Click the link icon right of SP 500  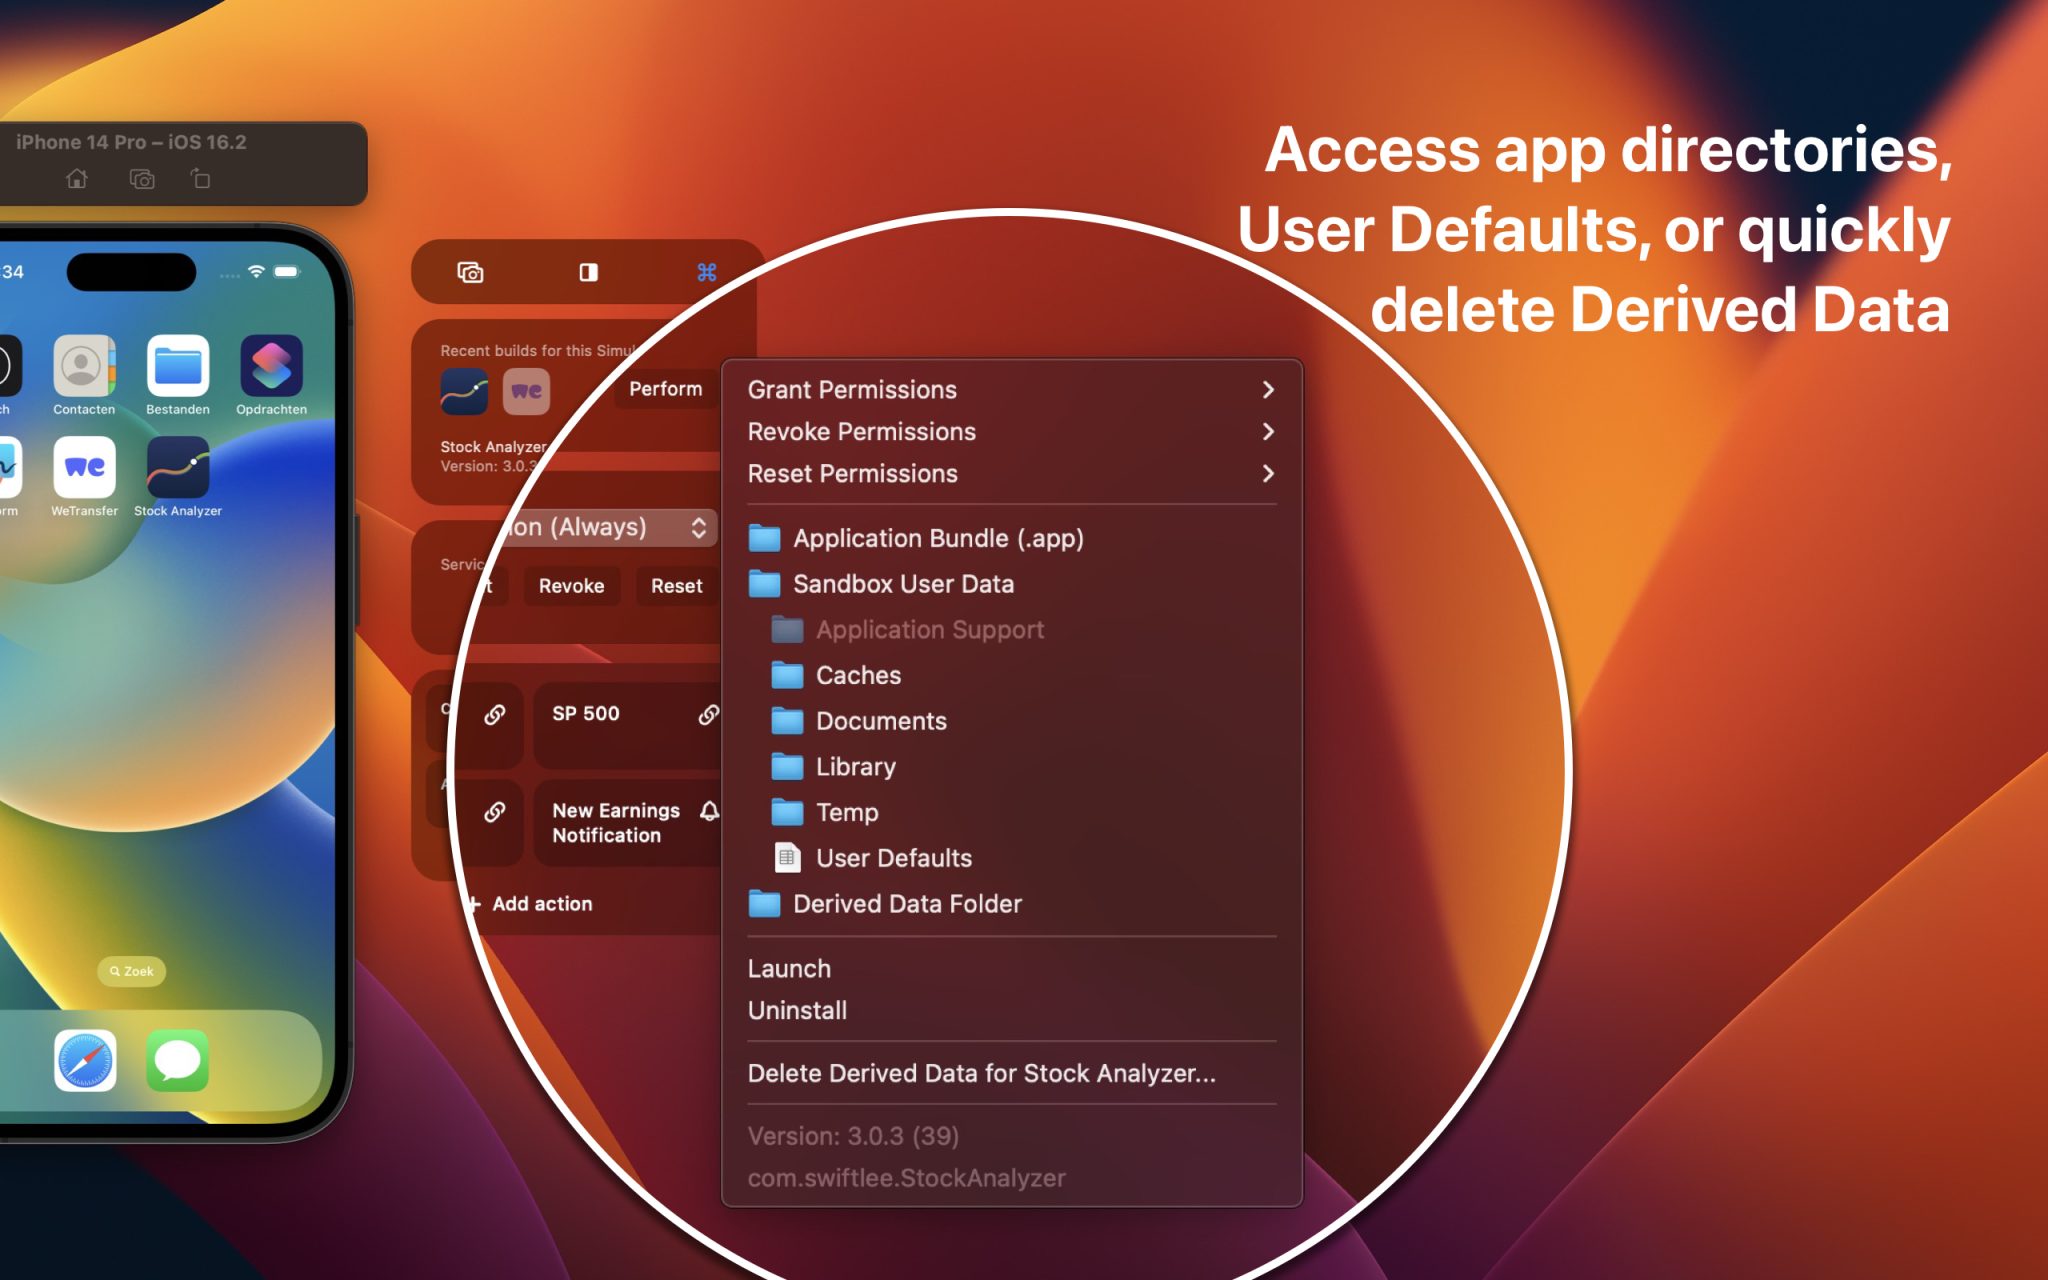pyautogui.click(x=708, y=714)
